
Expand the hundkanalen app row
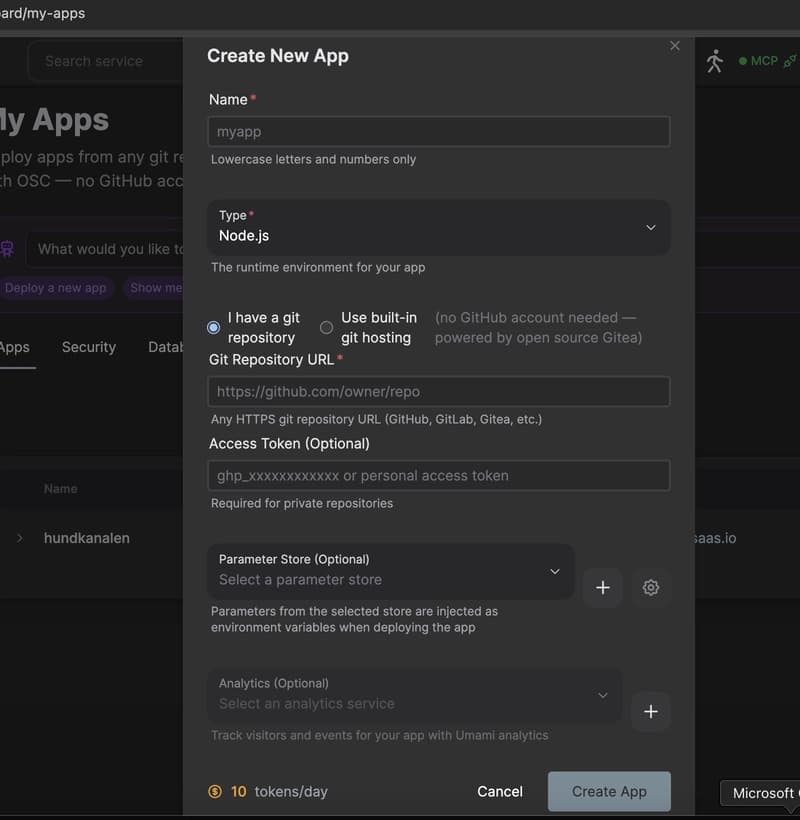[20, 537]
